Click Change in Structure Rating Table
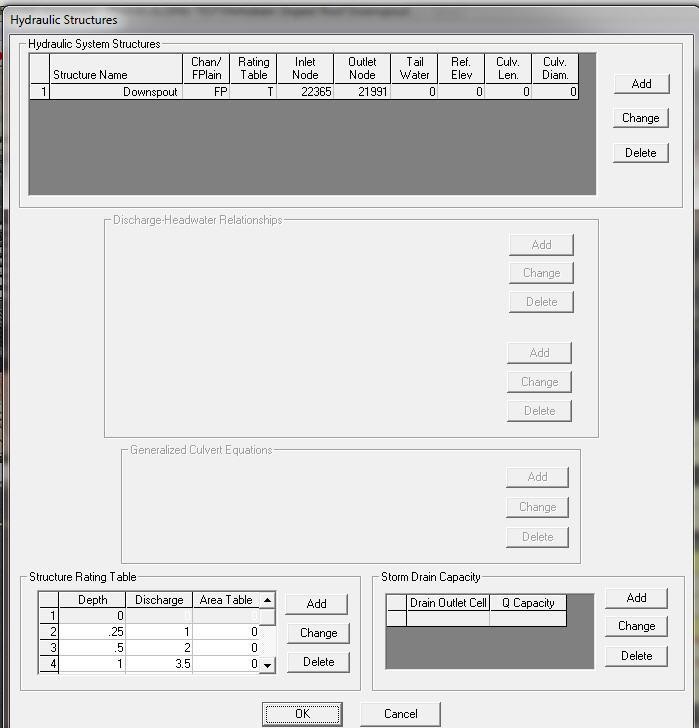Image resolution: width=699 pixels, height=728 pixels. [318, 633]
